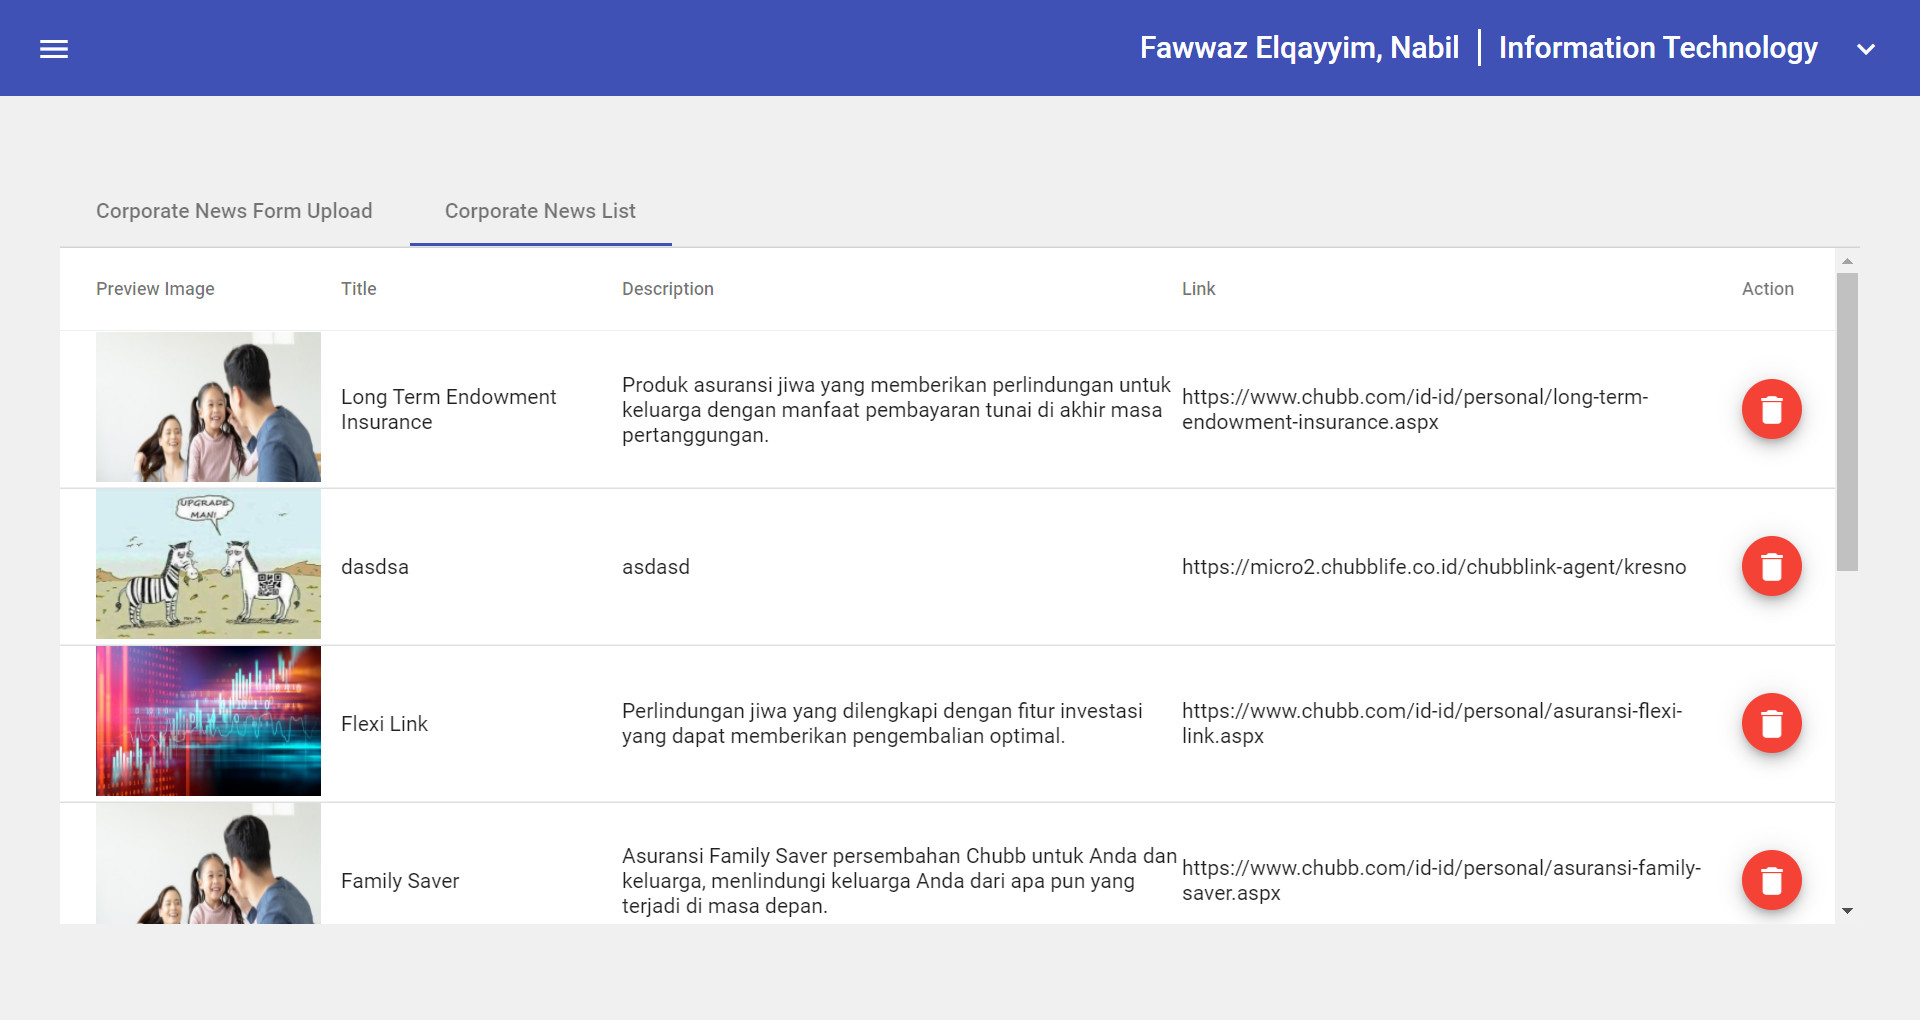
Task: Expand the user profile dropdown chevron
Action: coord(1865,49)
